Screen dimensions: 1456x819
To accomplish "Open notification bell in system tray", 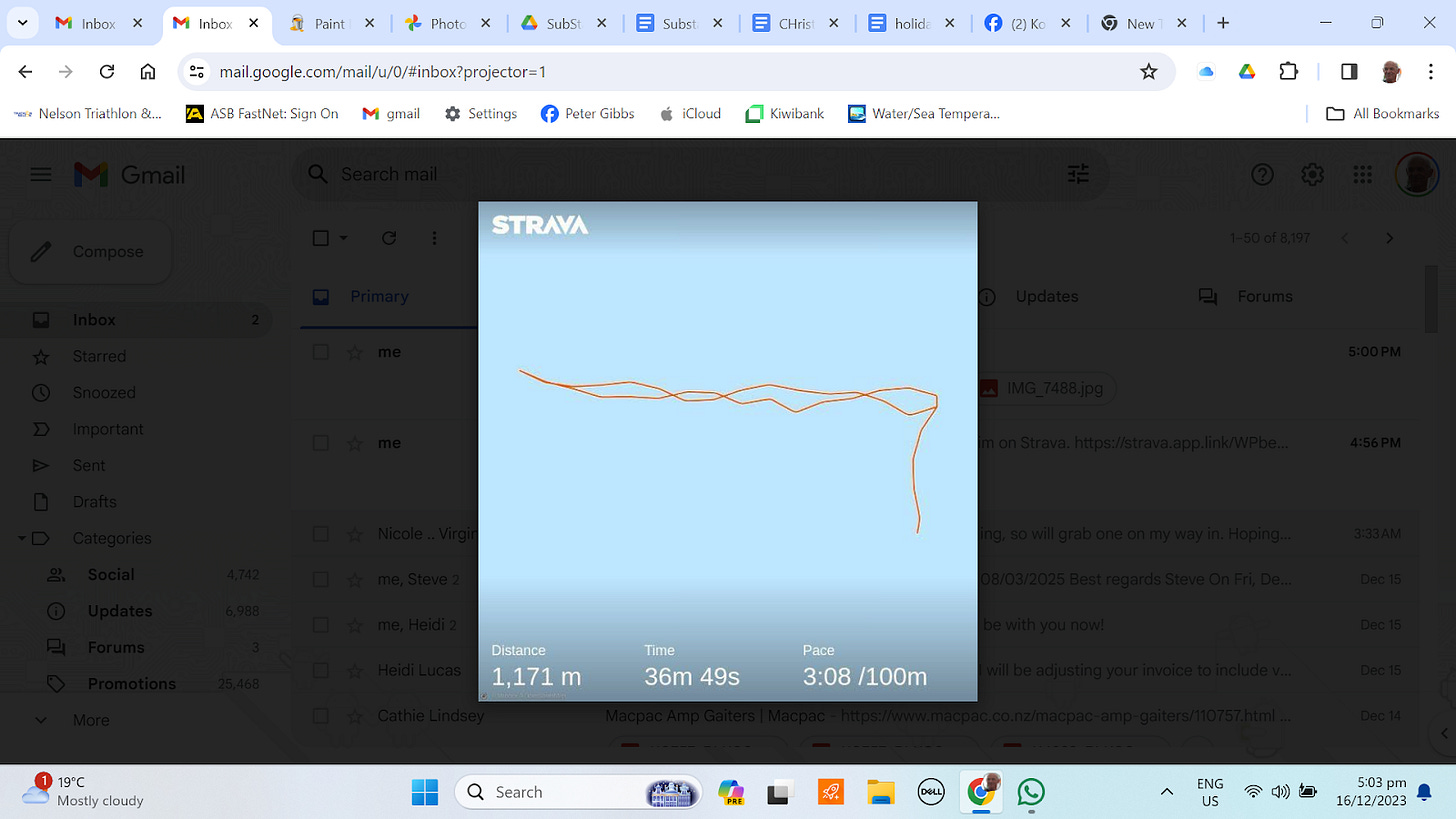I will (x=1425, y=792).
